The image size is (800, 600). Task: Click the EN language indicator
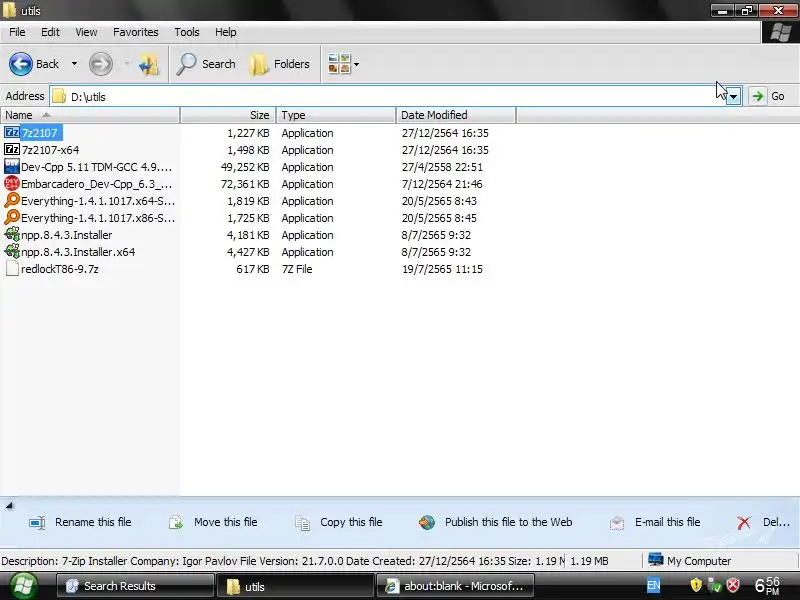click(653, 586)
